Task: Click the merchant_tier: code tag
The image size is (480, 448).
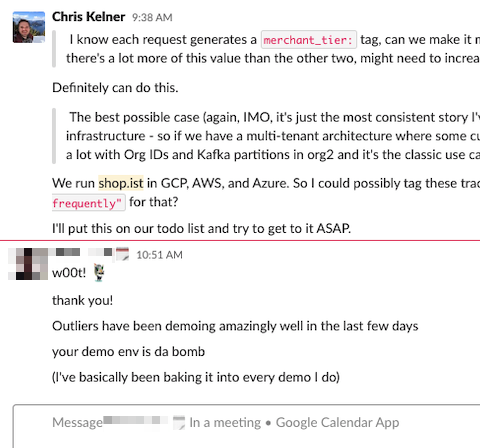Action: (x=309, y=40)
